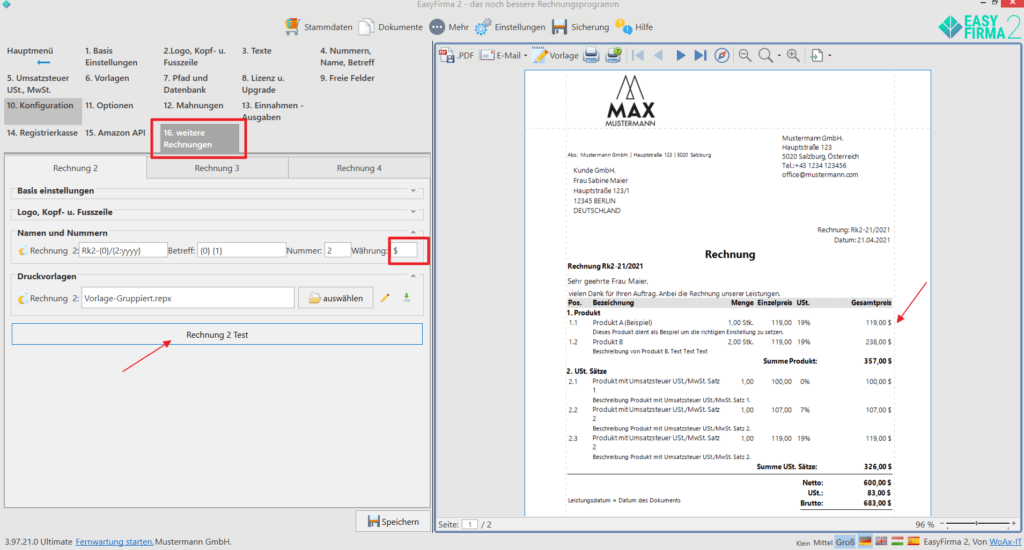Click the green download template icon

[407, 298]
